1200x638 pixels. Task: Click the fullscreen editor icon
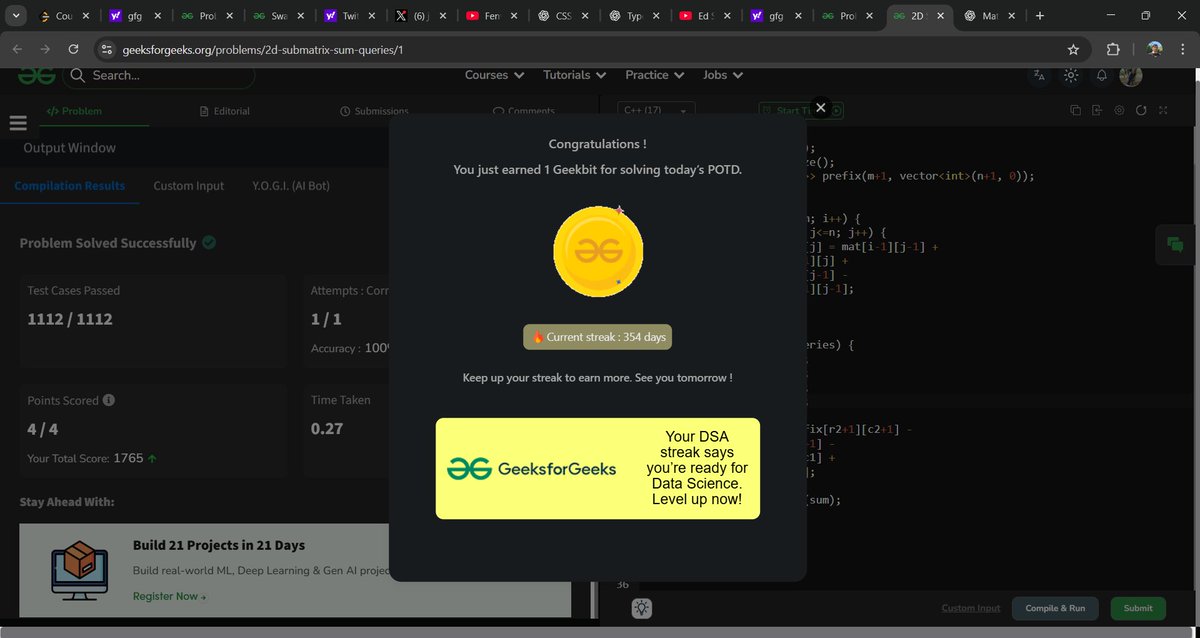(x=1163, y=110)
